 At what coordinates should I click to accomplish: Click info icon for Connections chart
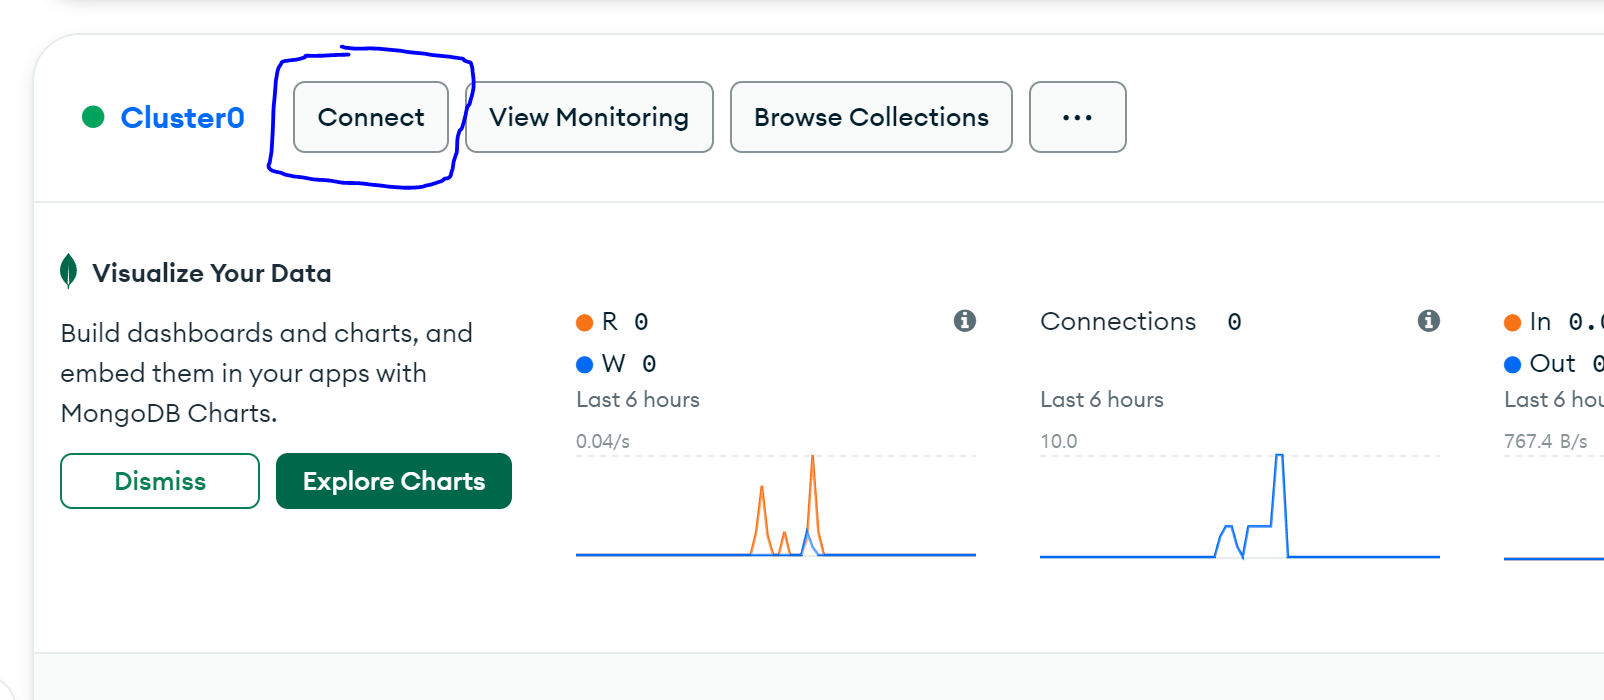1429,320
